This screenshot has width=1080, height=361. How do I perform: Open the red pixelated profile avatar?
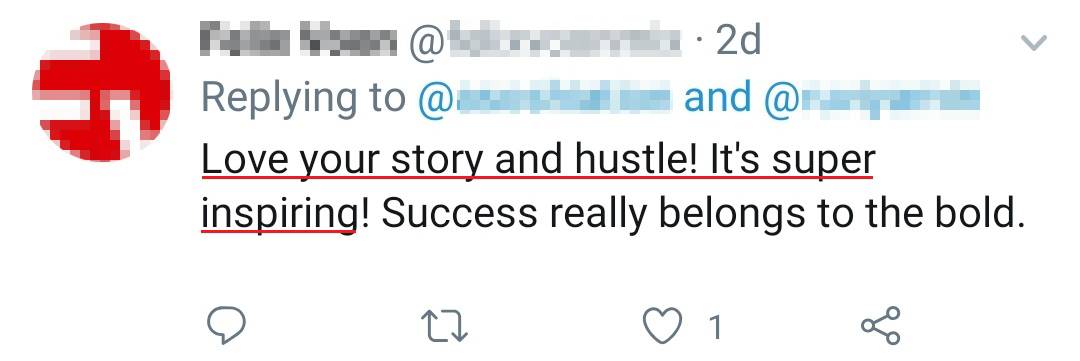tap(101, 92)
